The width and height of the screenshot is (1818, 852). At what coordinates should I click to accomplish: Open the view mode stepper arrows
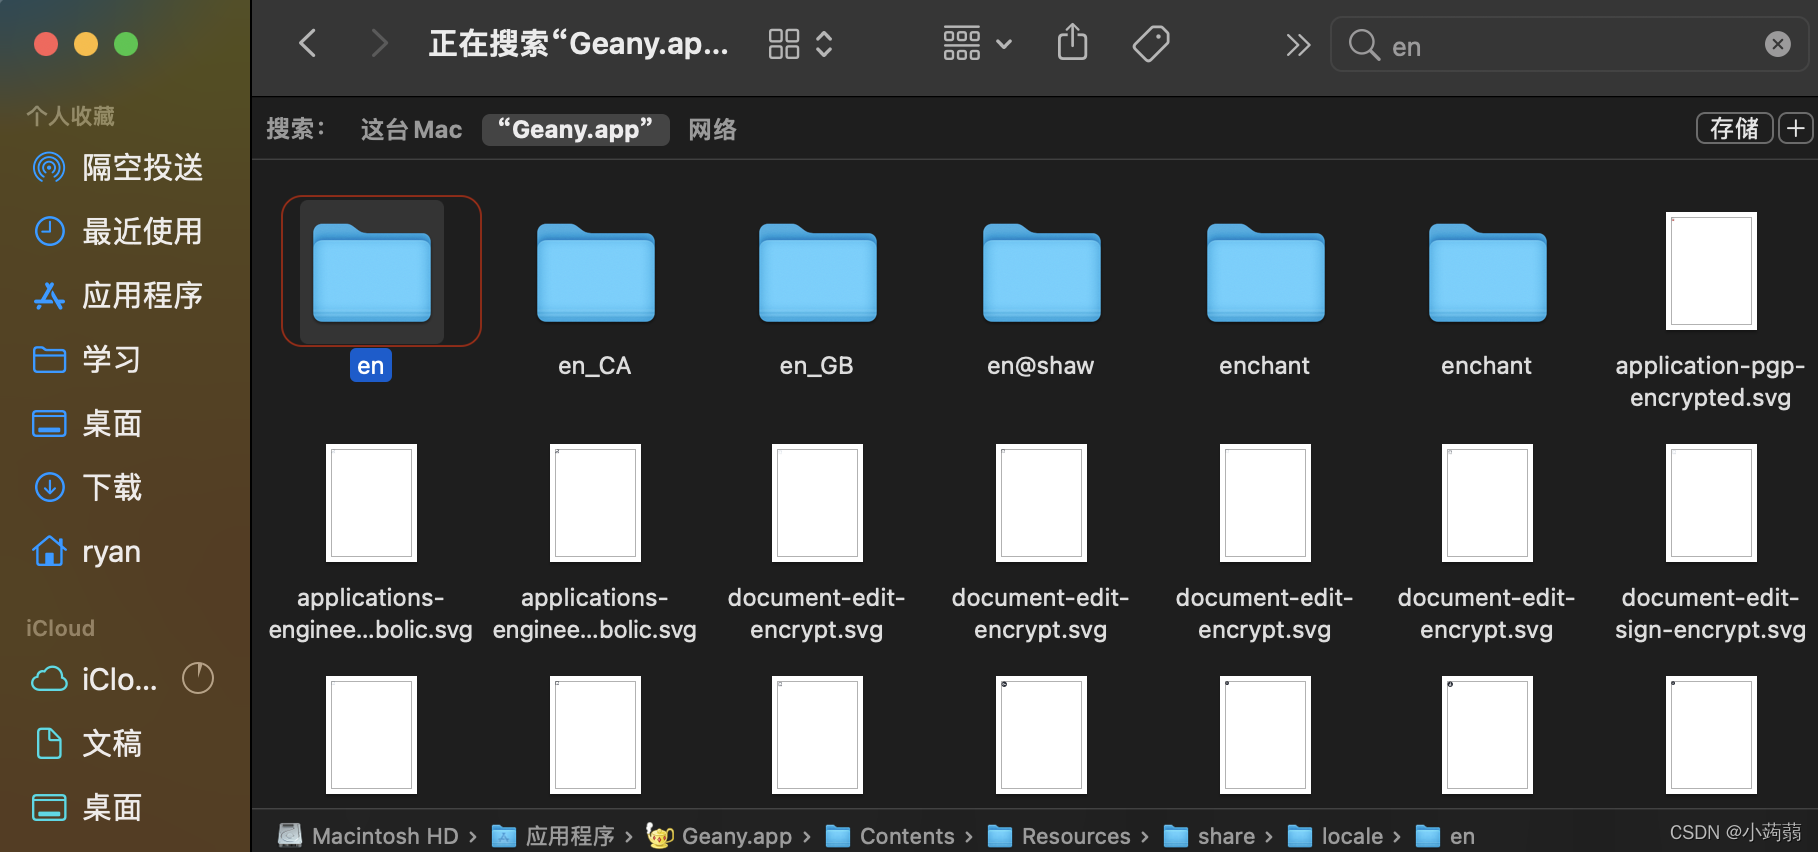pyautogui.click(x=824, y=44)
